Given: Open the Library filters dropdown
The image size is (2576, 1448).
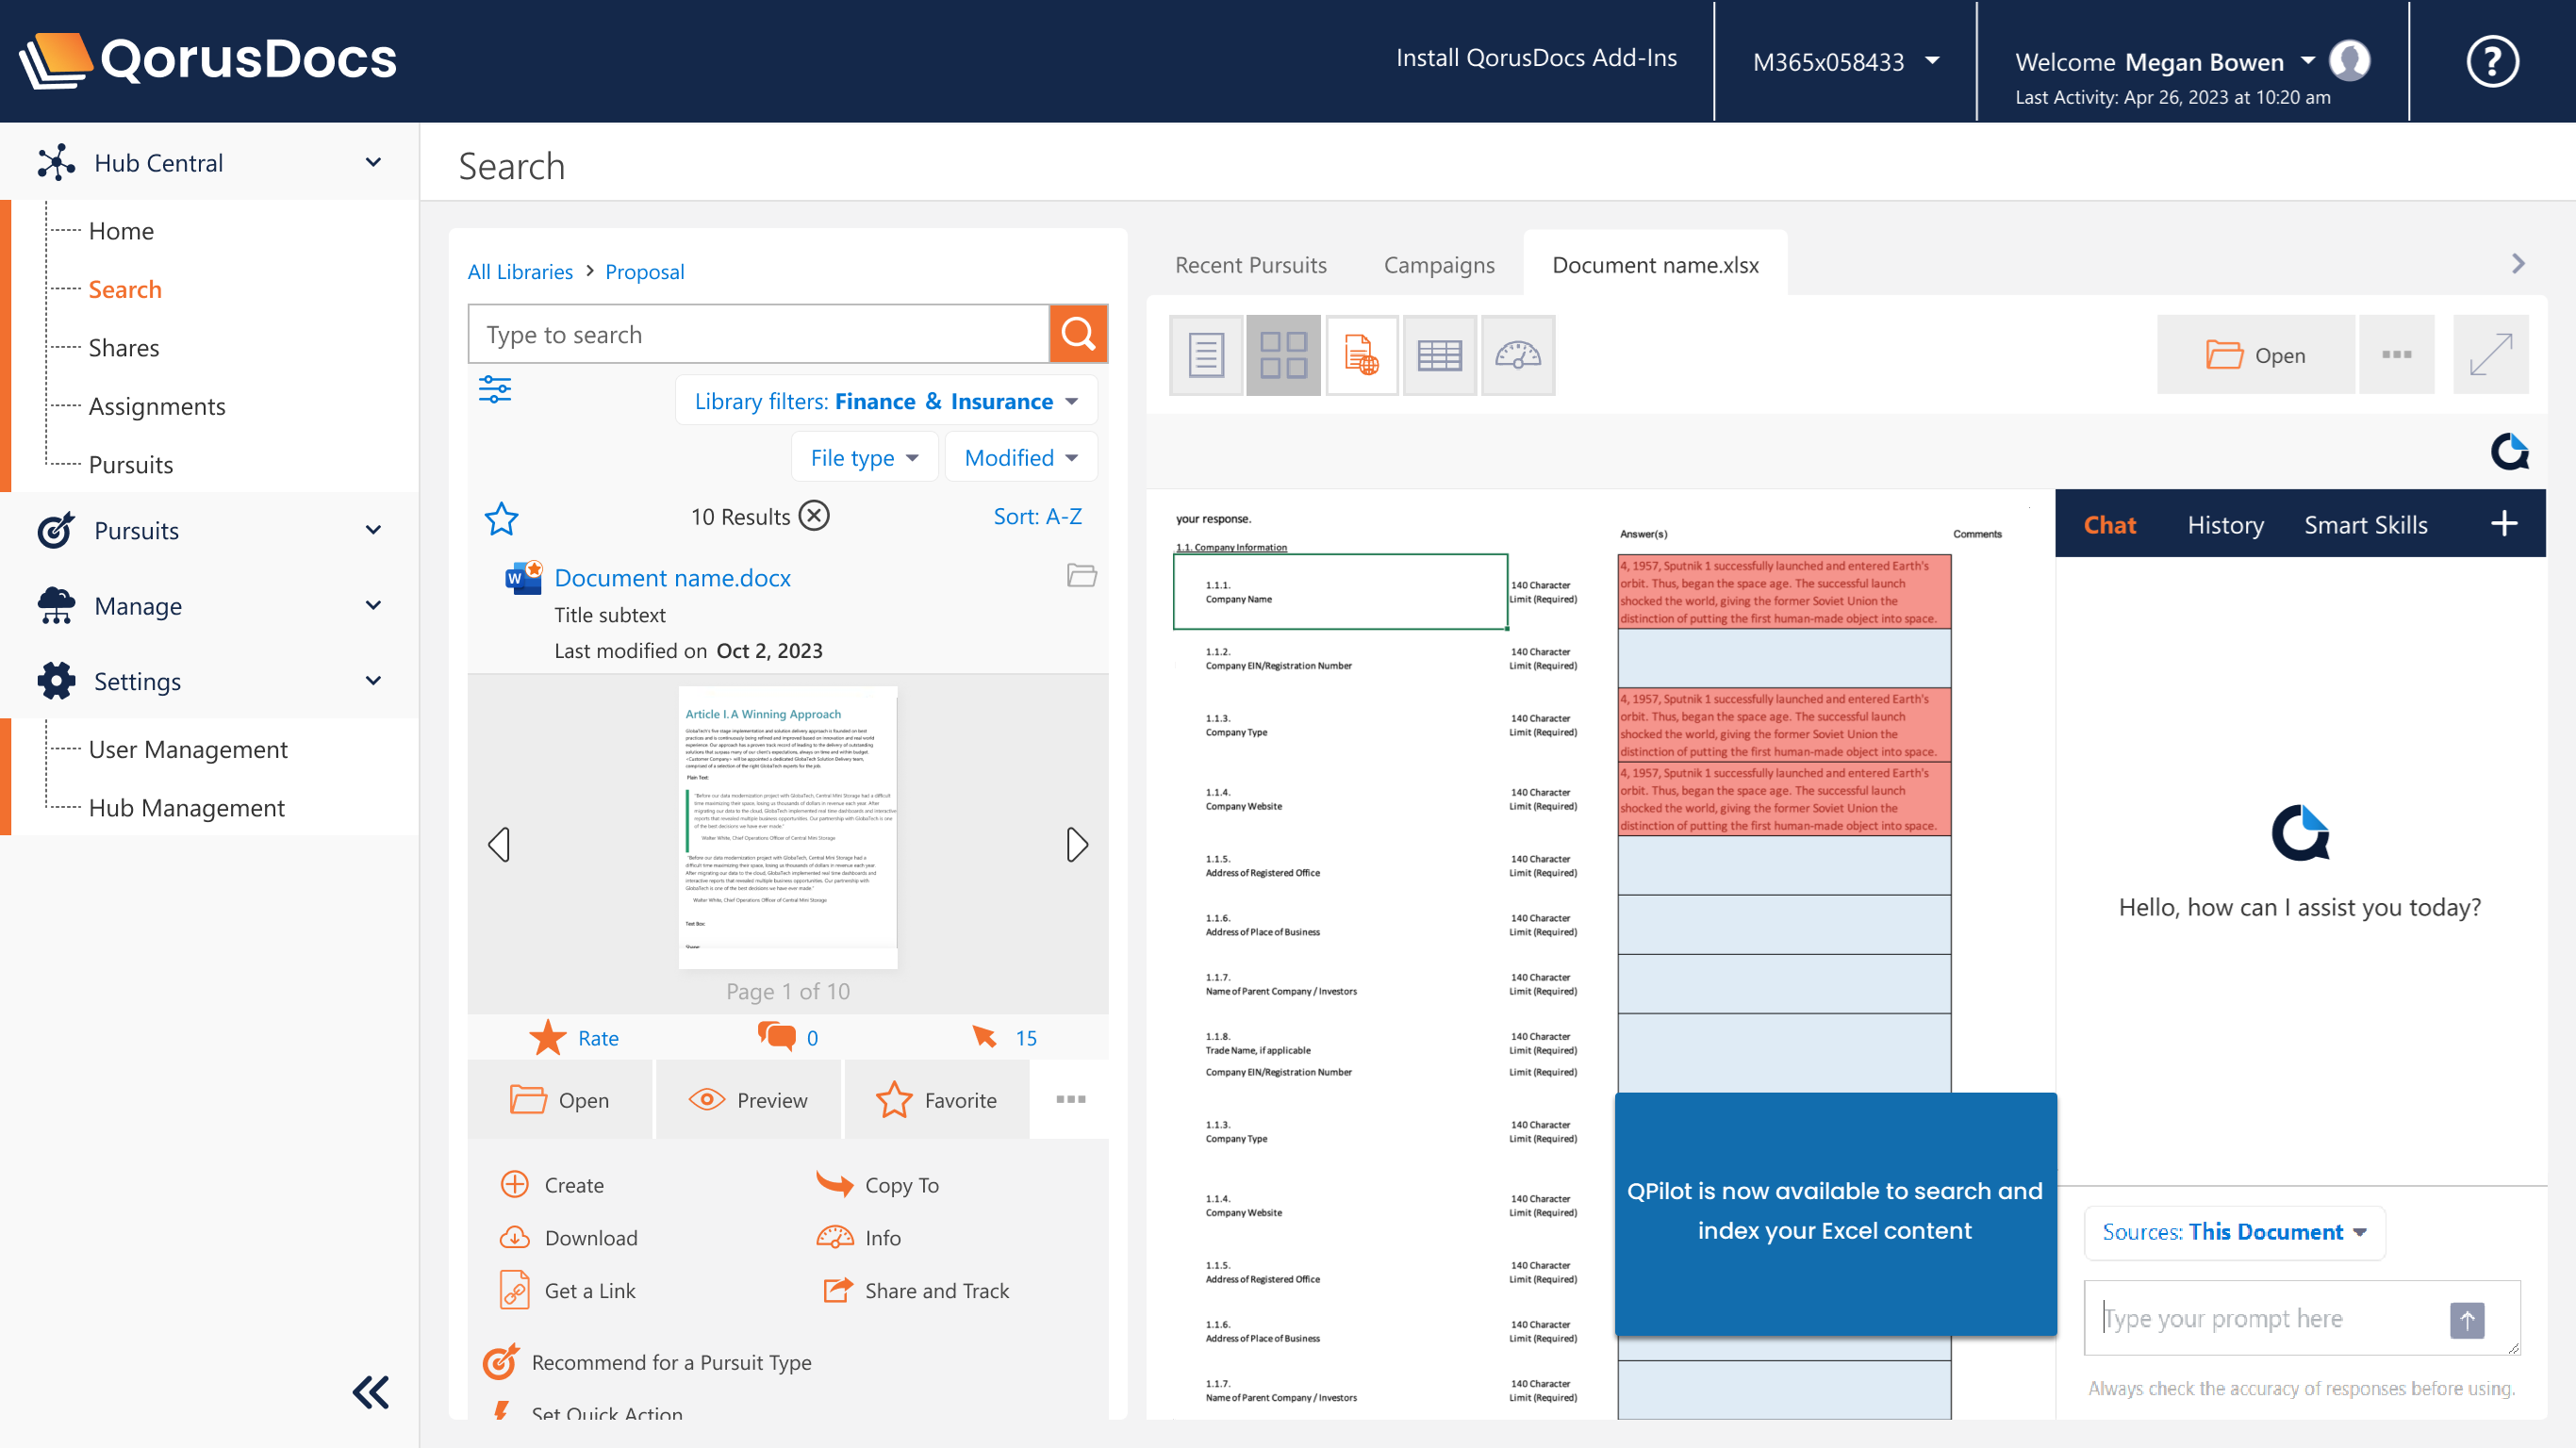Looking at the screenshot, I should click(x=886, y=400).
